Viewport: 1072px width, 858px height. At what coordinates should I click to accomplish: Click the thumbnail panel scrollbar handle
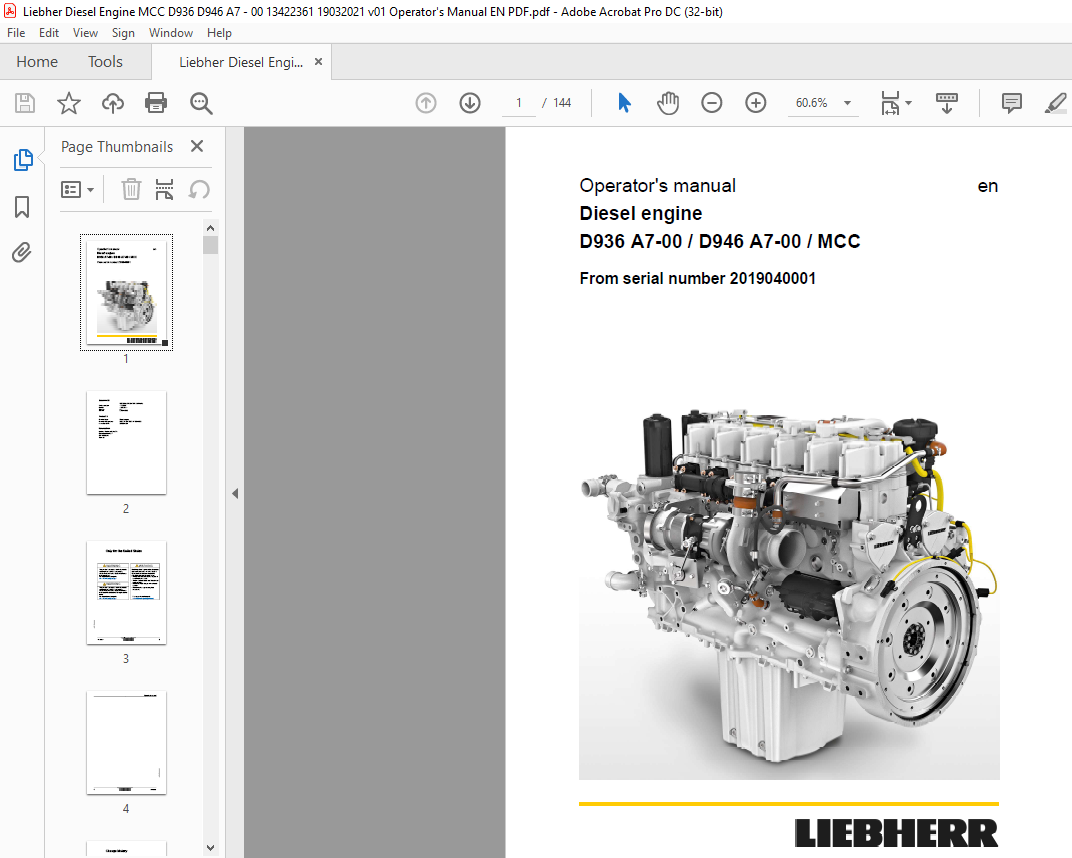[211, 245]
